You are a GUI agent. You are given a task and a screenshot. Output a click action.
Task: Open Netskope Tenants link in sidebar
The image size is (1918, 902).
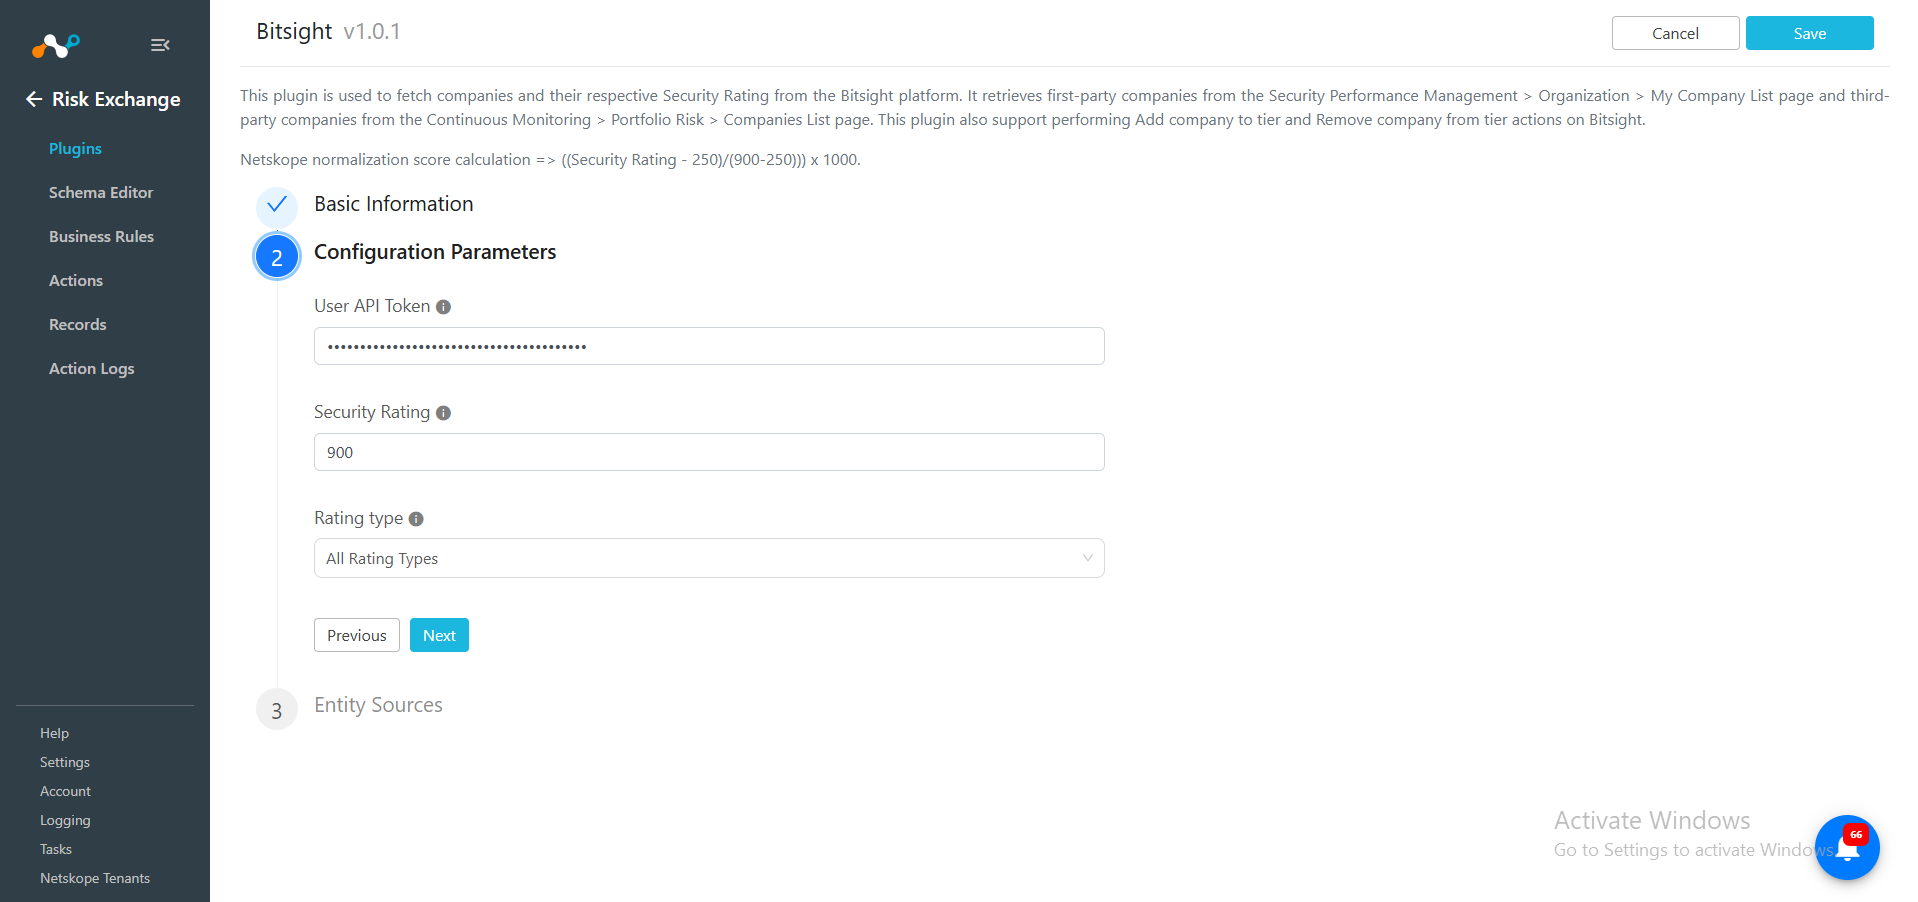[95, 878]
